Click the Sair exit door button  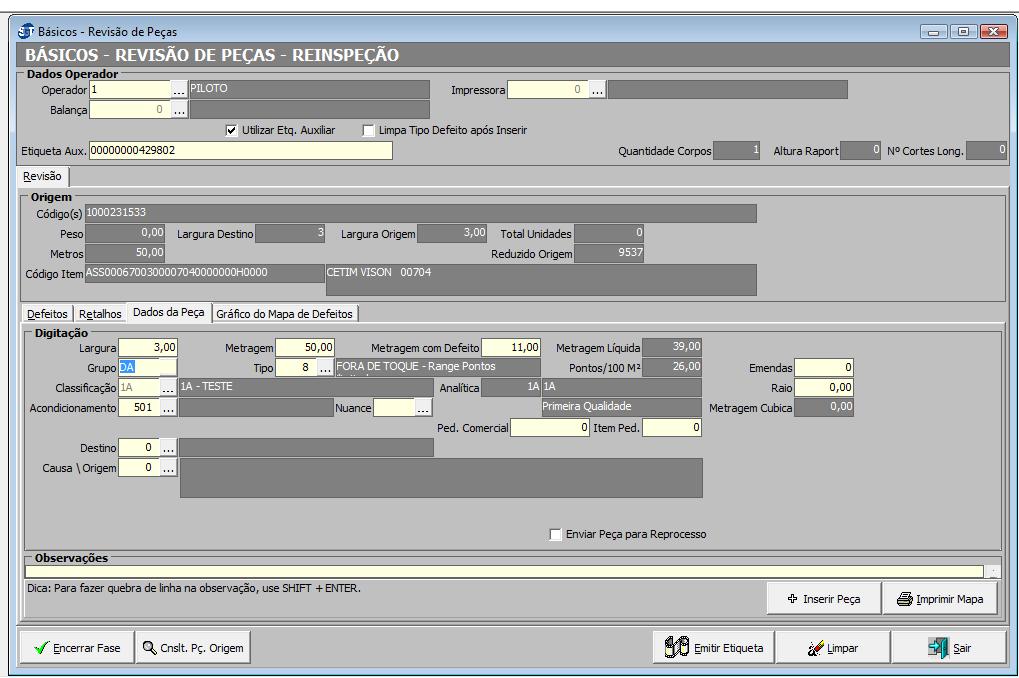(949, 648)
